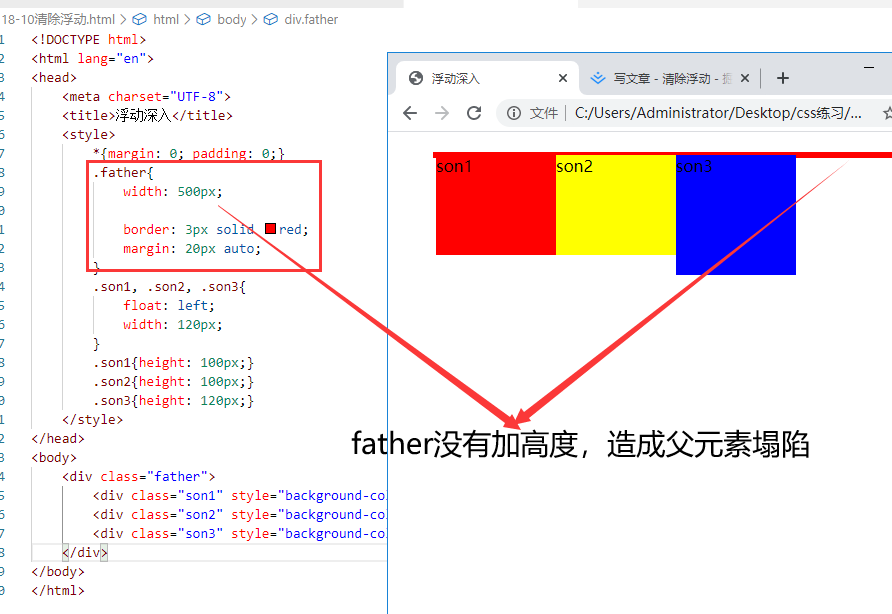Click the opening <style> tag line

tap(88, 135)
